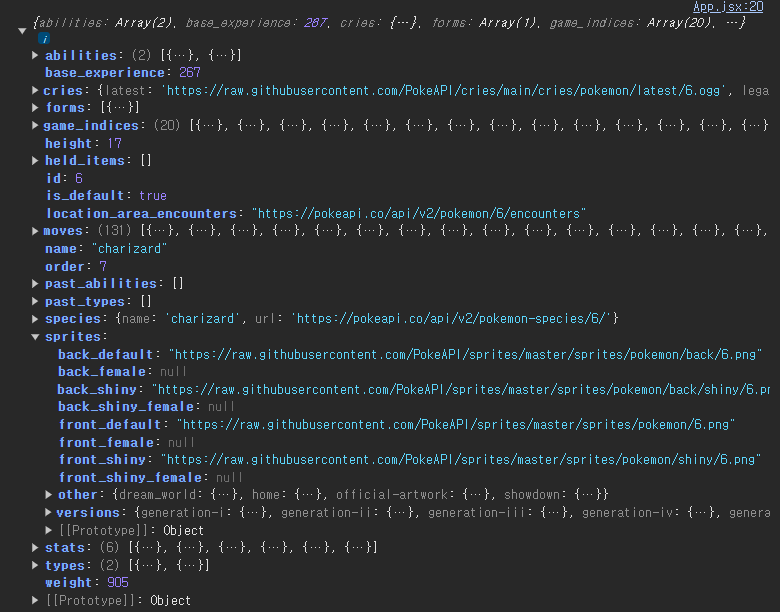Click the pokemon-species URL in species row
The height and width of the screenshot is (612, 780).
point(452,319)
